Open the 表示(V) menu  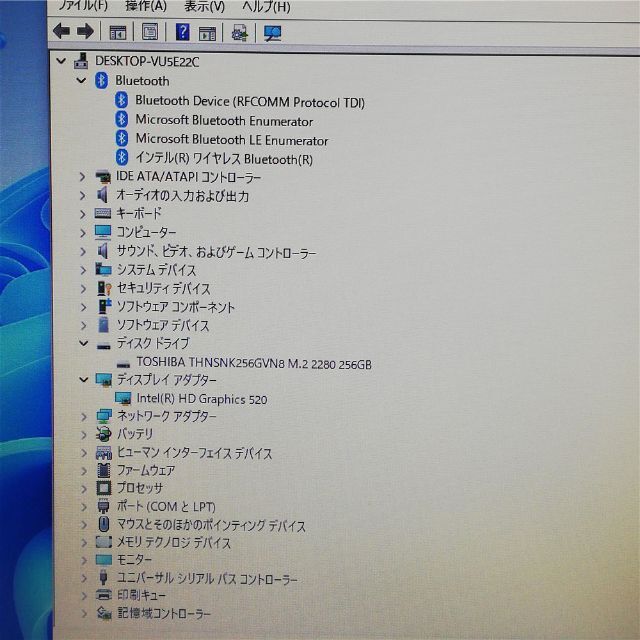204,6
